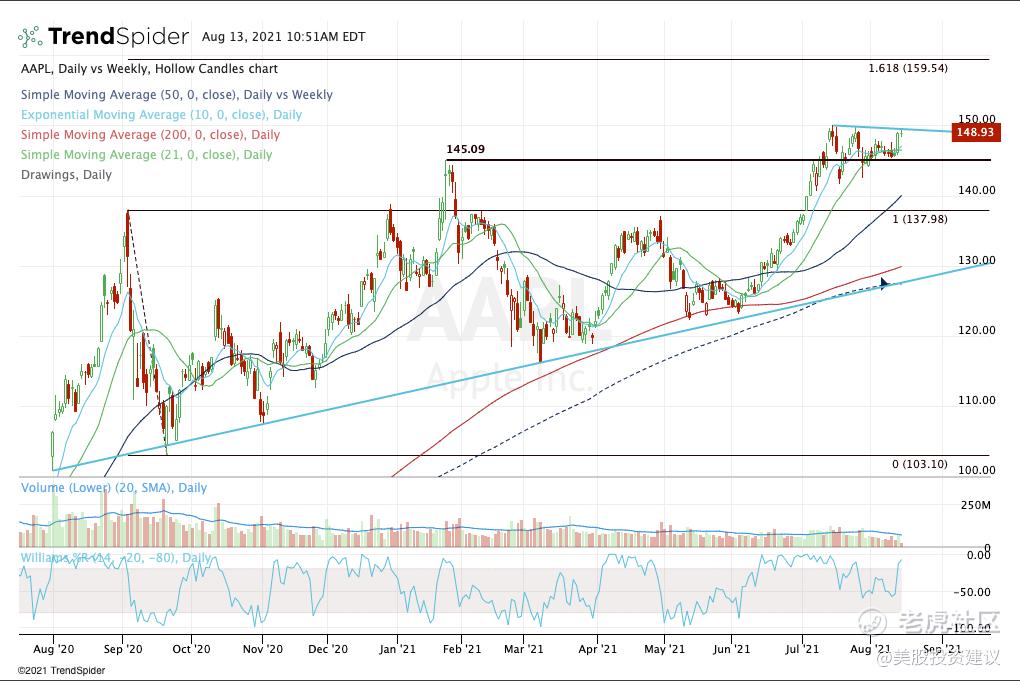This screenshot has width=1020, height=681.
Task: Click the '145.09' price high annotation
Action: [x=465, y=149]
